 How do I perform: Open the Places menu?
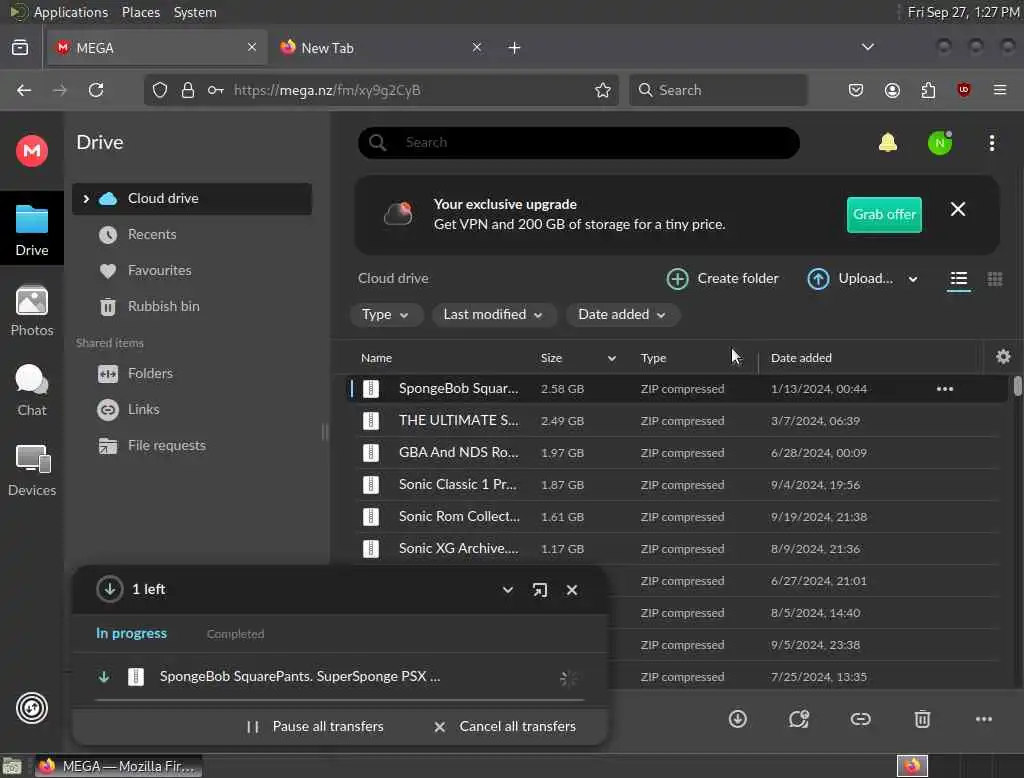coord(140,12)
